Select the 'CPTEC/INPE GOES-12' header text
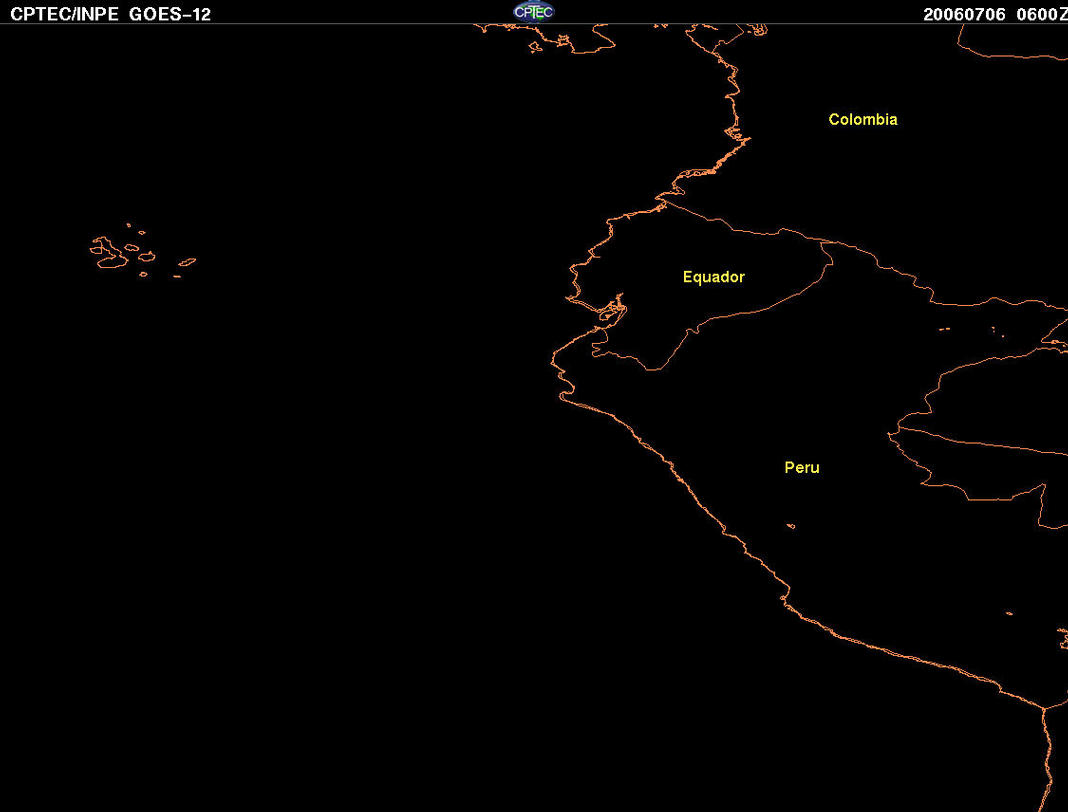 pyautogui.click(x=110, y=14)
